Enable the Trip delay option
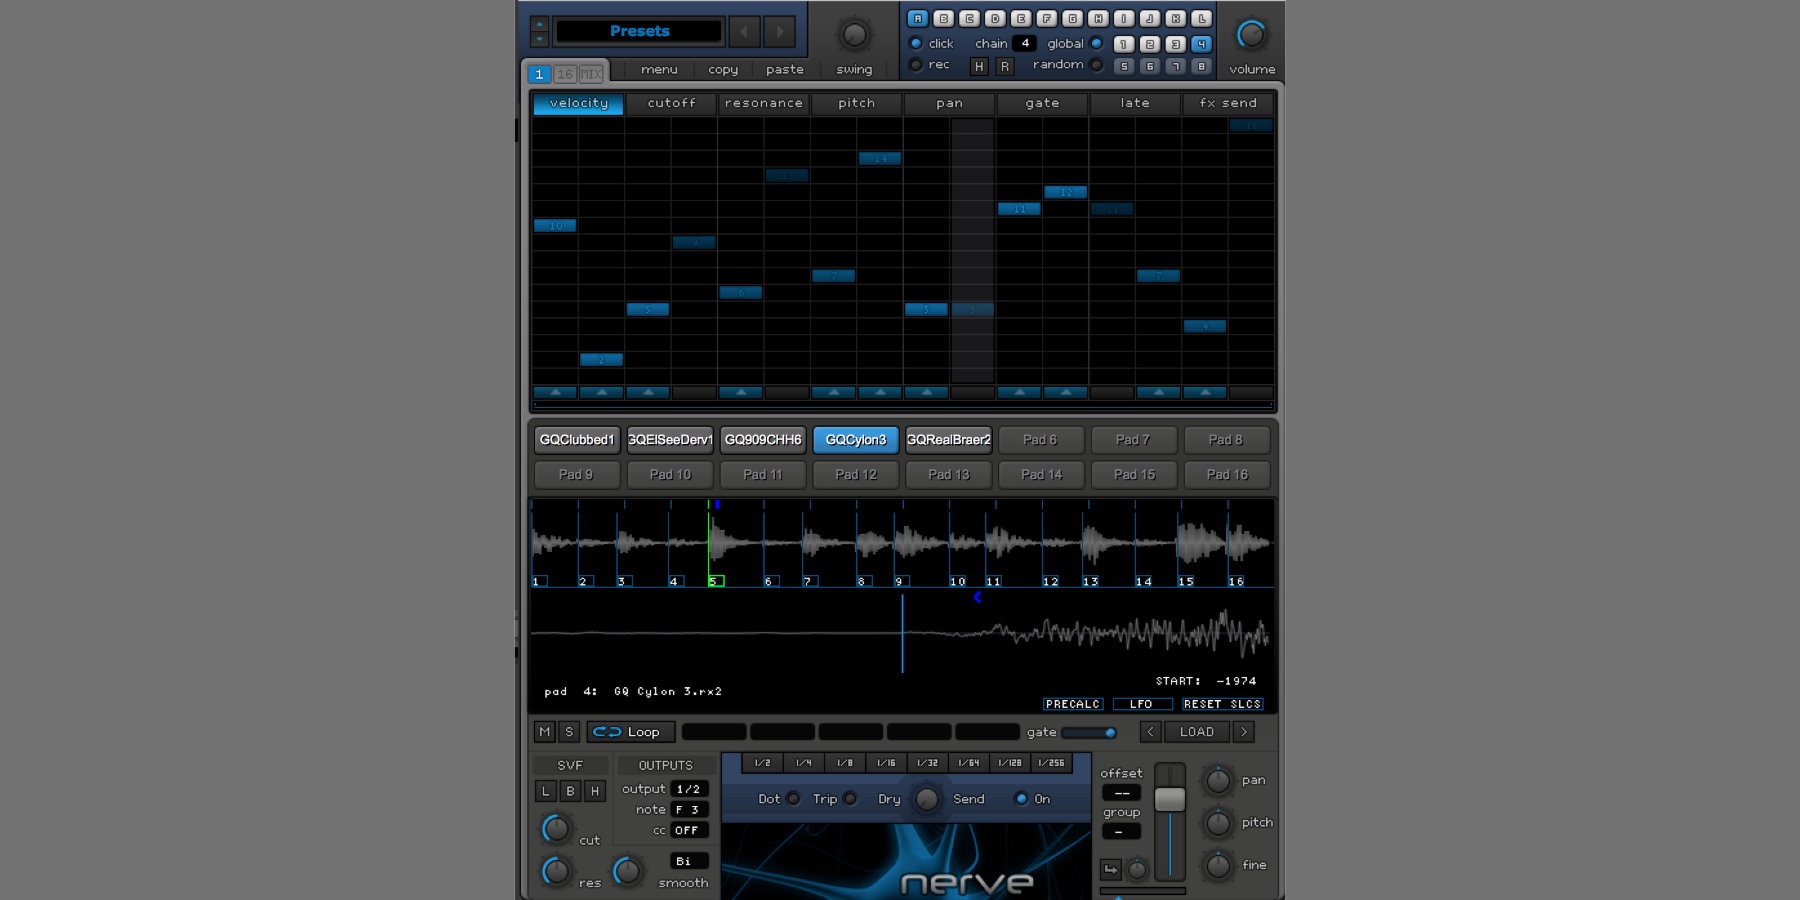Image resolution: width=1800 pixels, height=900 pixels. [850, 799]
